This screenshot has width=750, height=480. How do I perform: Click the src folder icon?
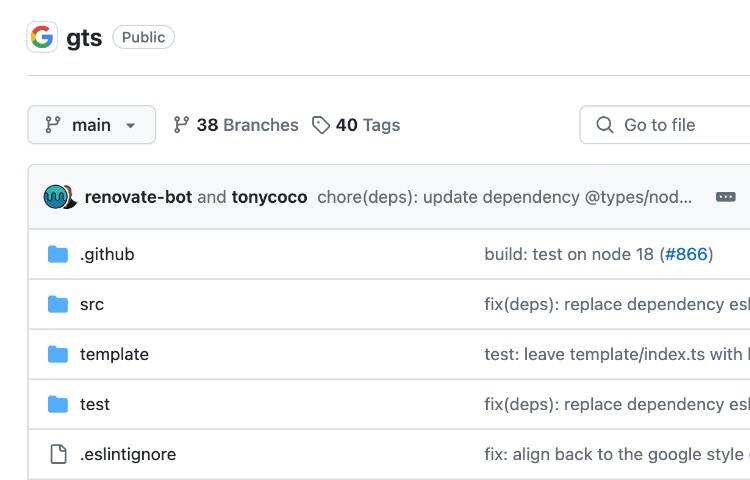coord(58,304)
